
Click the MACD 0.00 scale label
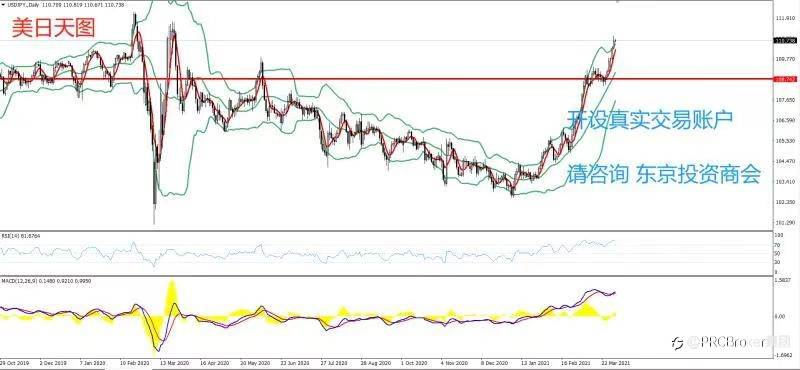[779, 316]
